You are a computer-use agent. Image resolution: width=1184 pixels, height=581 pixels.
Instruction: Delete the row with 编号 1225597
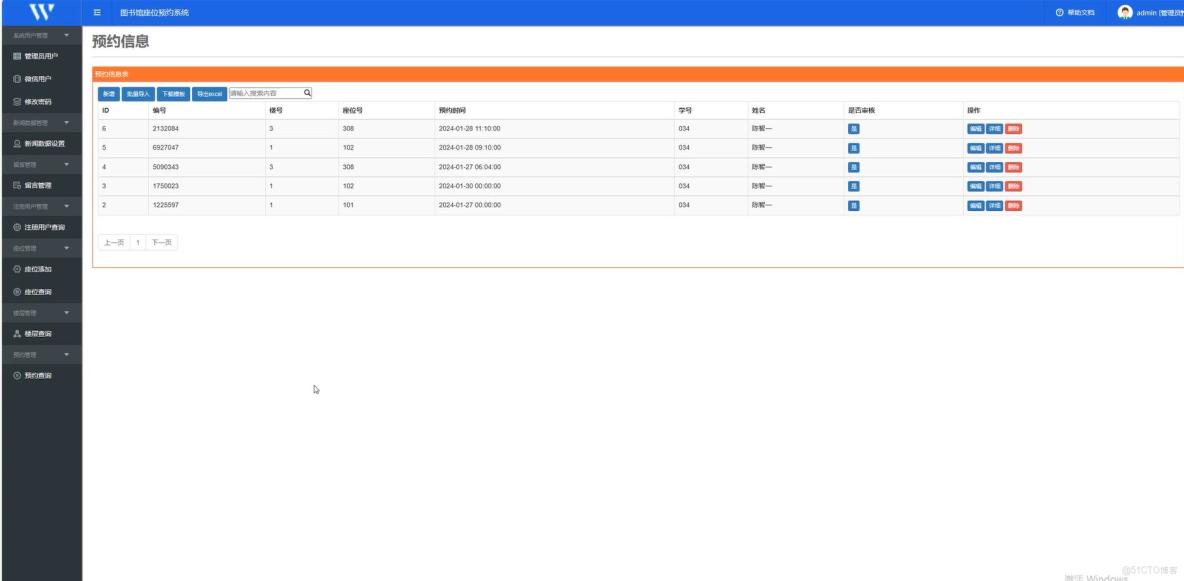point(1013,206)
